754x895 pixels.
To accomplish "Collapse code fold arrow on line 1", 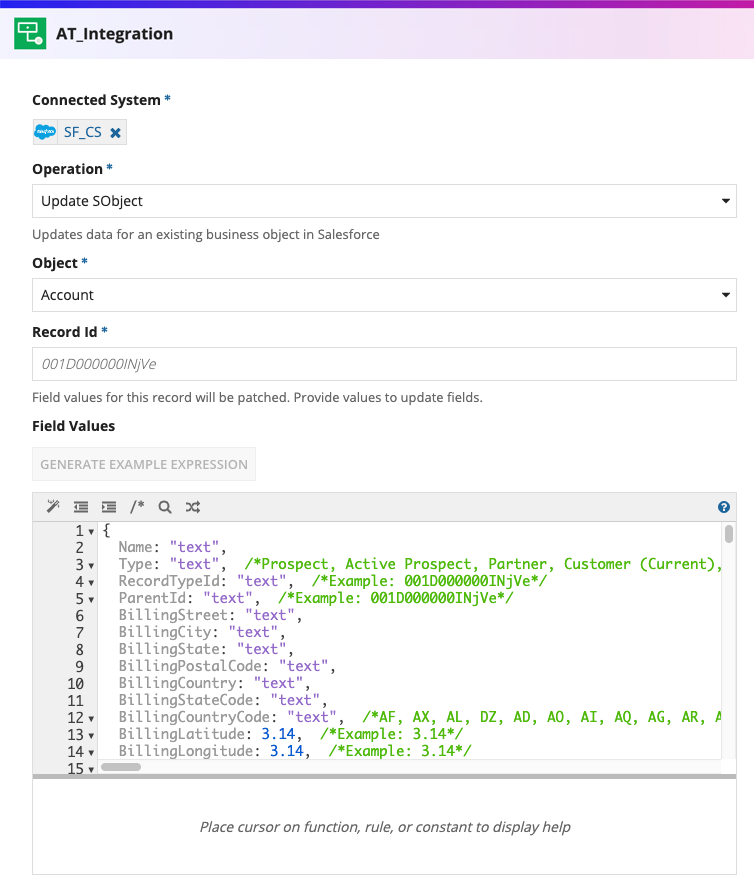I will (x=91, y=532).
